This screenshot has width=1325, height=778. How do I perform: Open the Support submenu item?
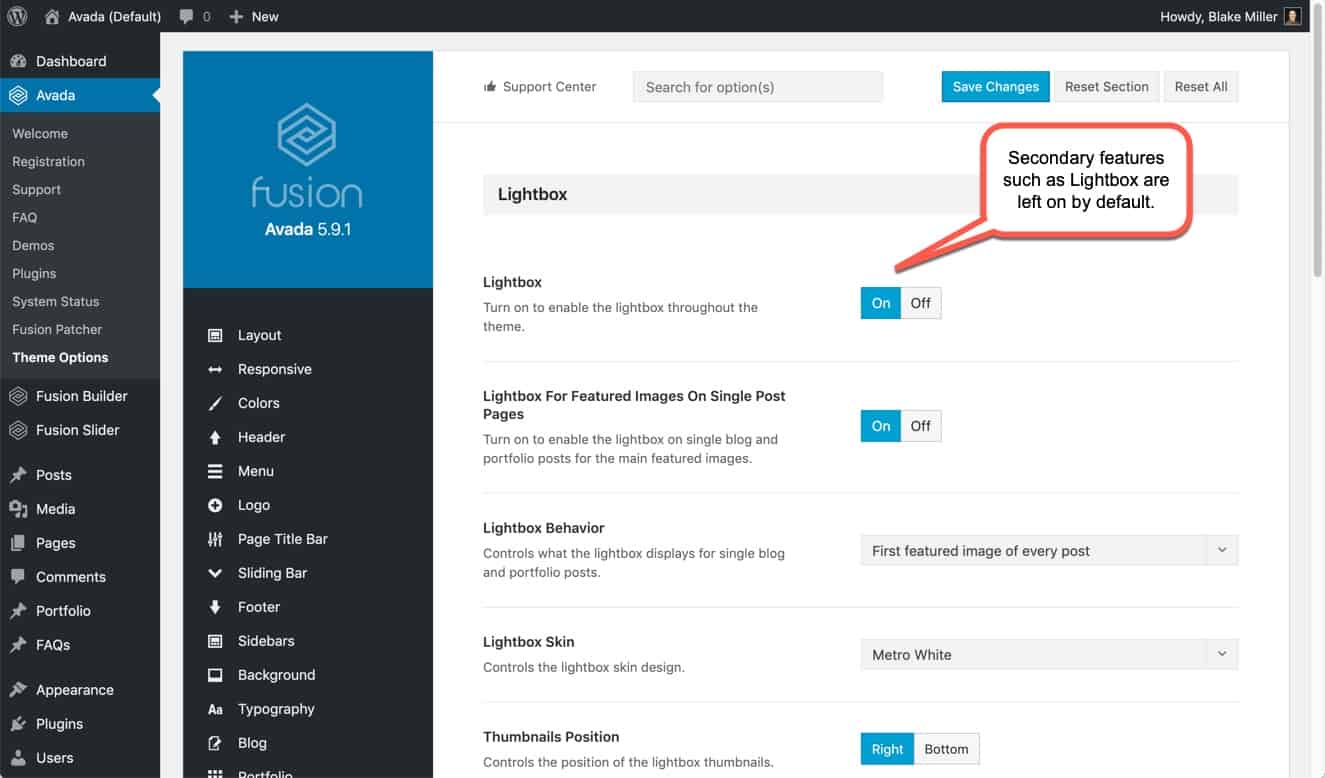pyautogui.click(x=36, y=189)
